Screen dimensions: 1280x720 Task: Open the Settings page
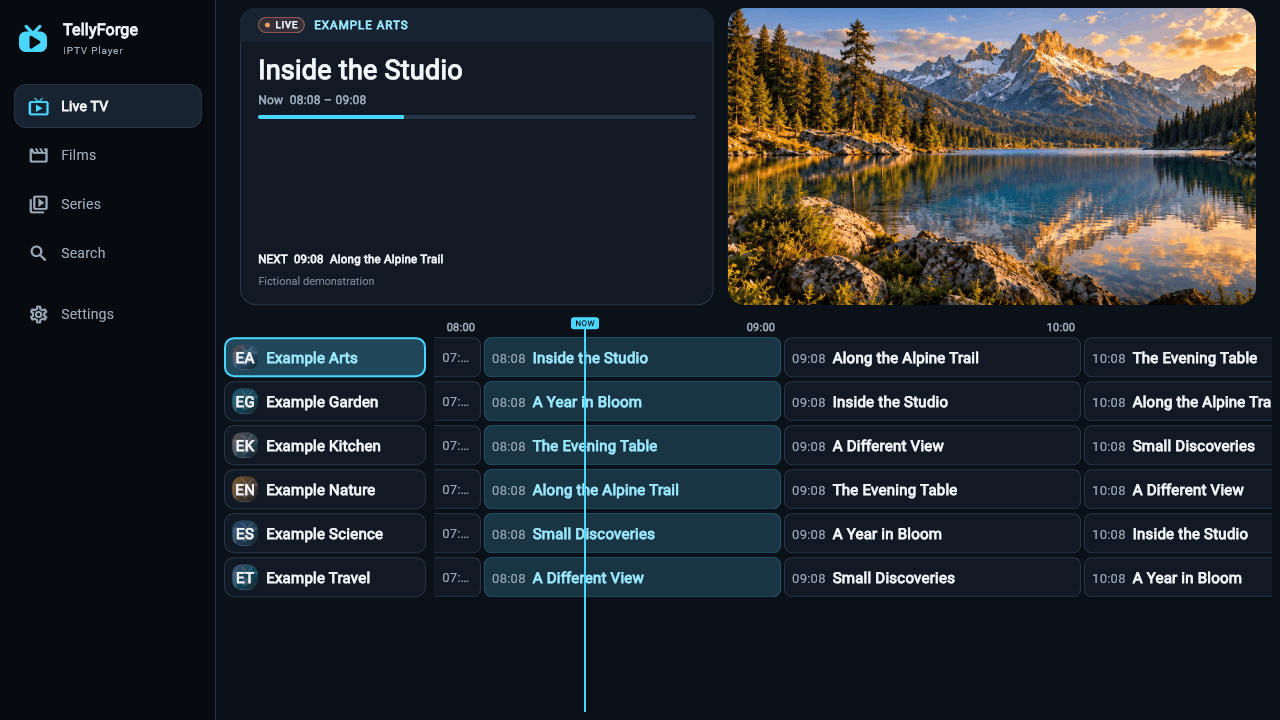coord(108,314)
